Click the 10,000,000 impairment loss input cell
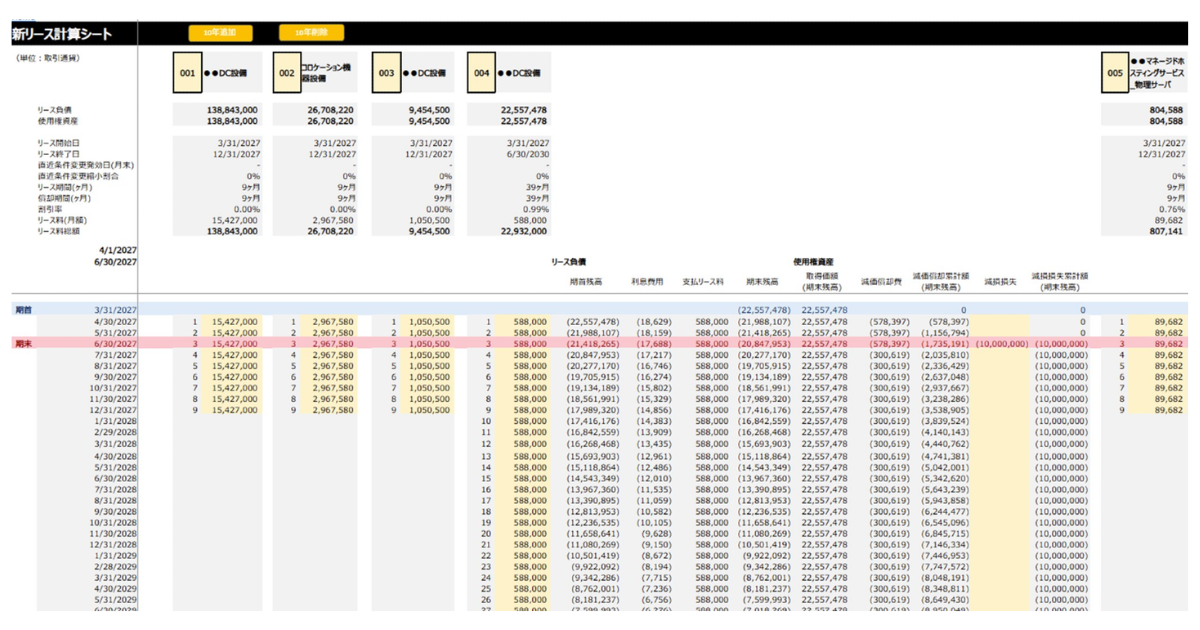 tap(1000, 343)
